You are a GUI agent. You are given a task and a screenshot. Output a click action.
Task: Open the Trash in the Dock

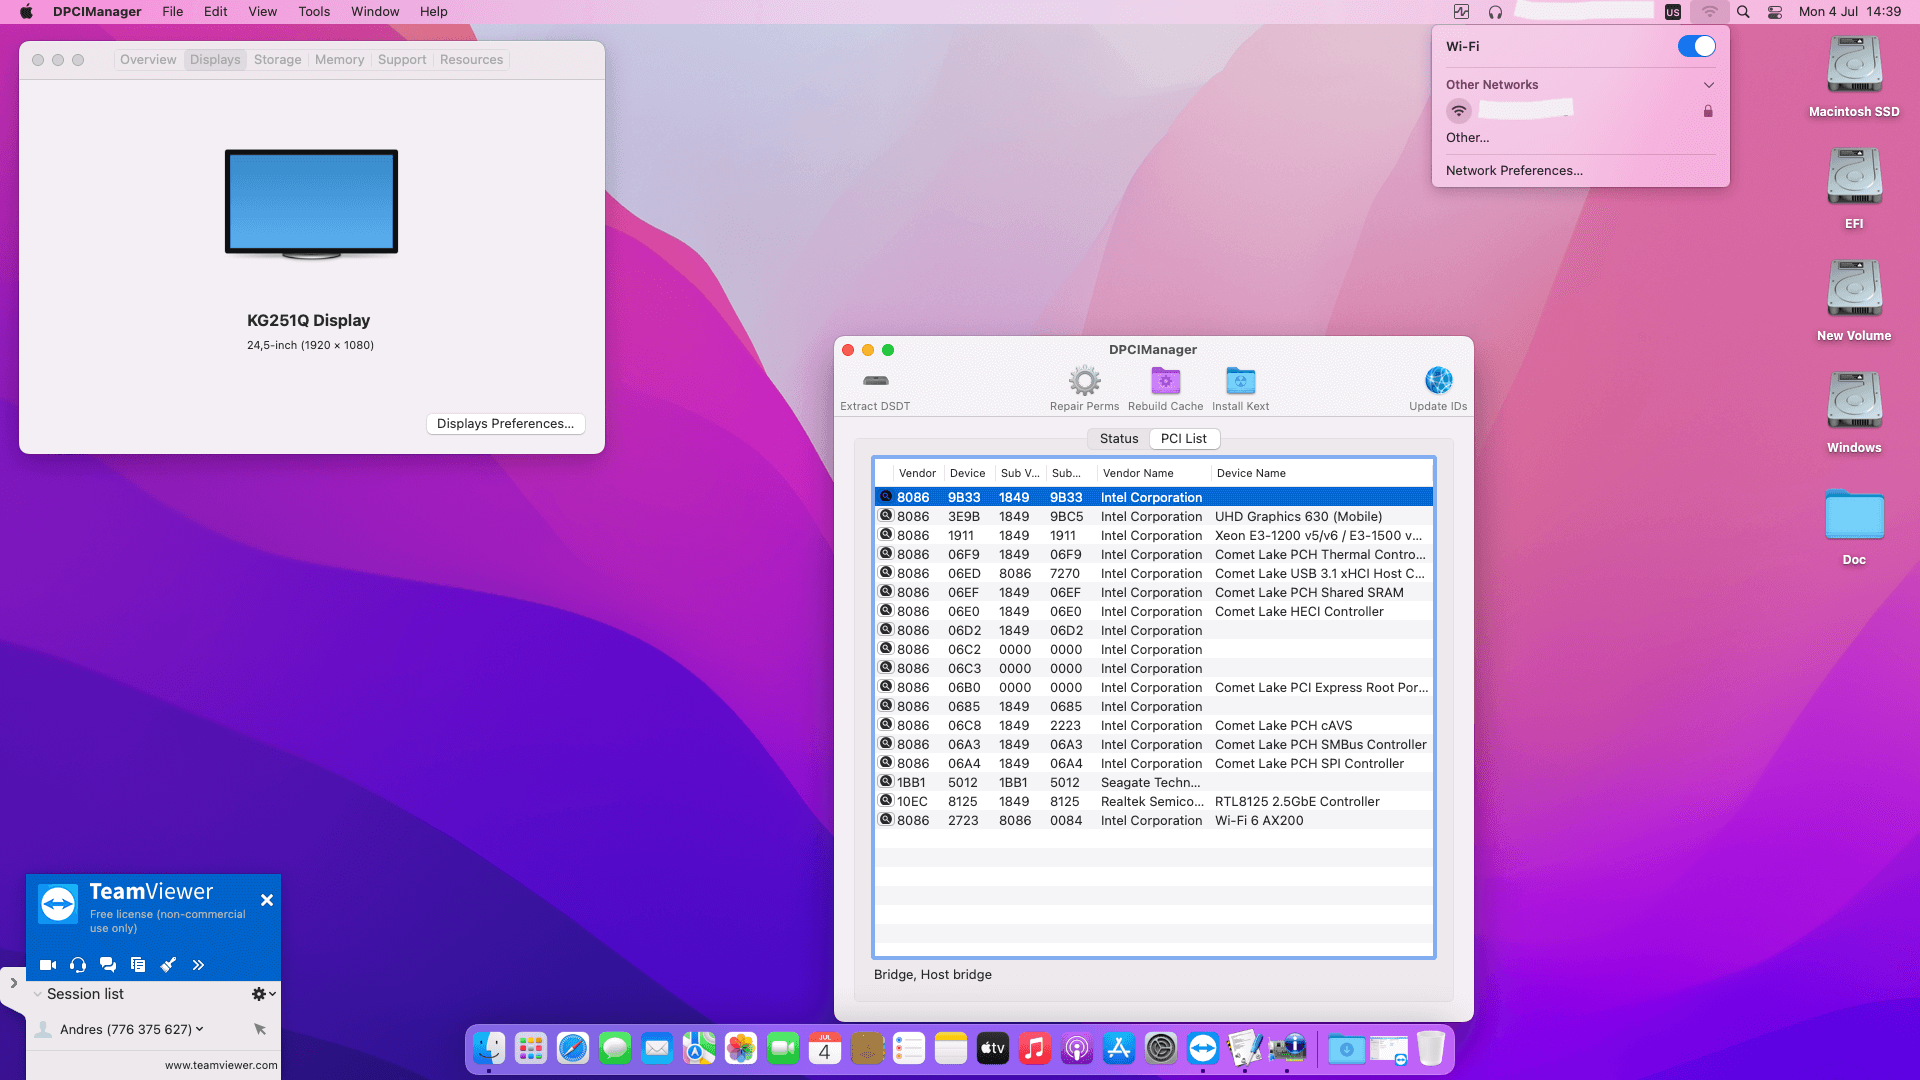(x=1431, y=1048)
